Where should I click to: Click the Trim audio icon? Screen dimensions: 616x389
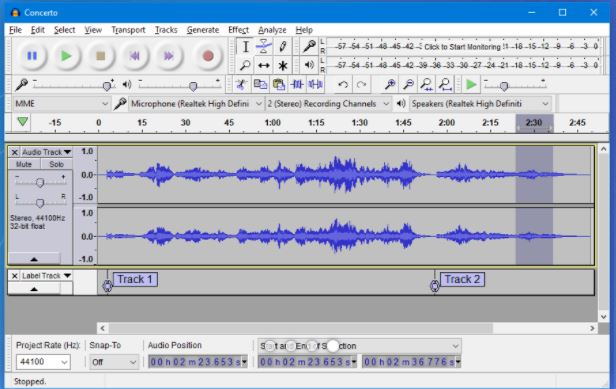click(x=297, y=84)
